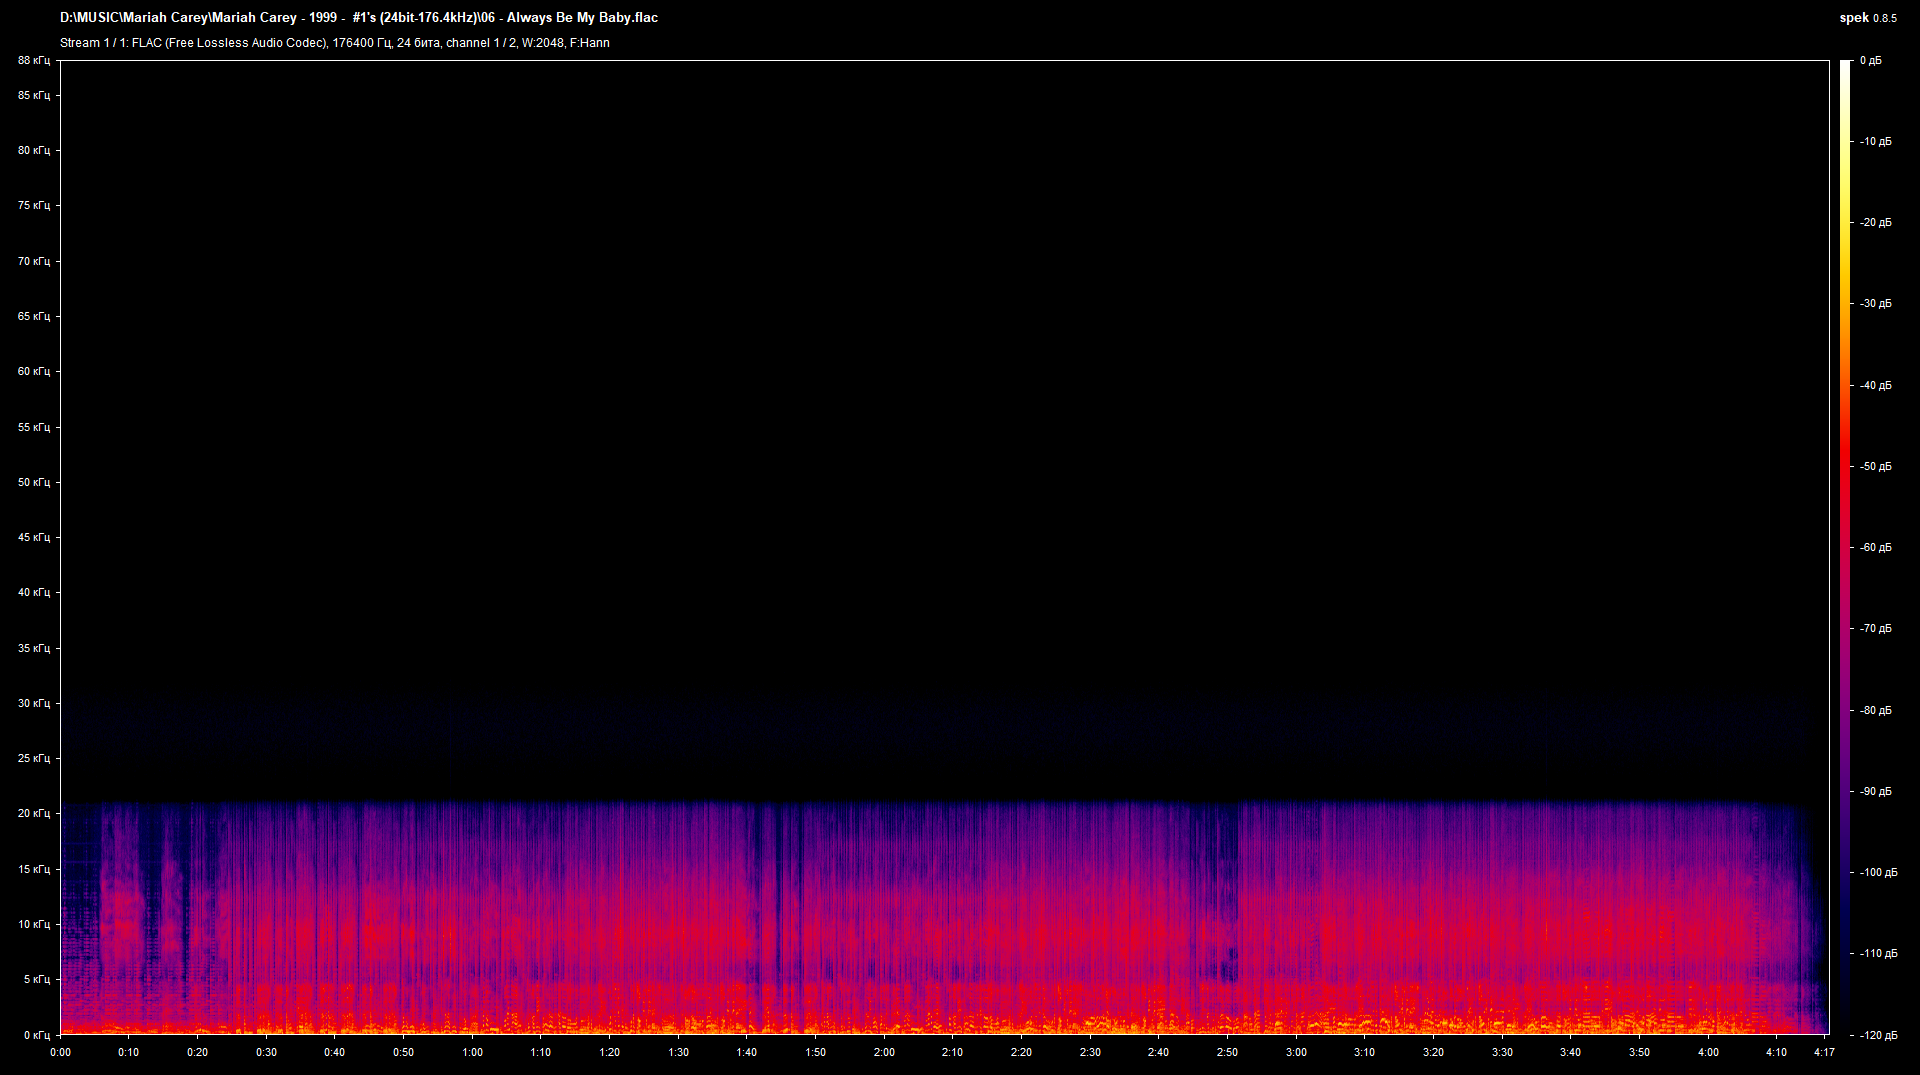The image size is (1920, 1075).
Task: Click the '2:20' time axis label
Action: tap(1022, 1052)
